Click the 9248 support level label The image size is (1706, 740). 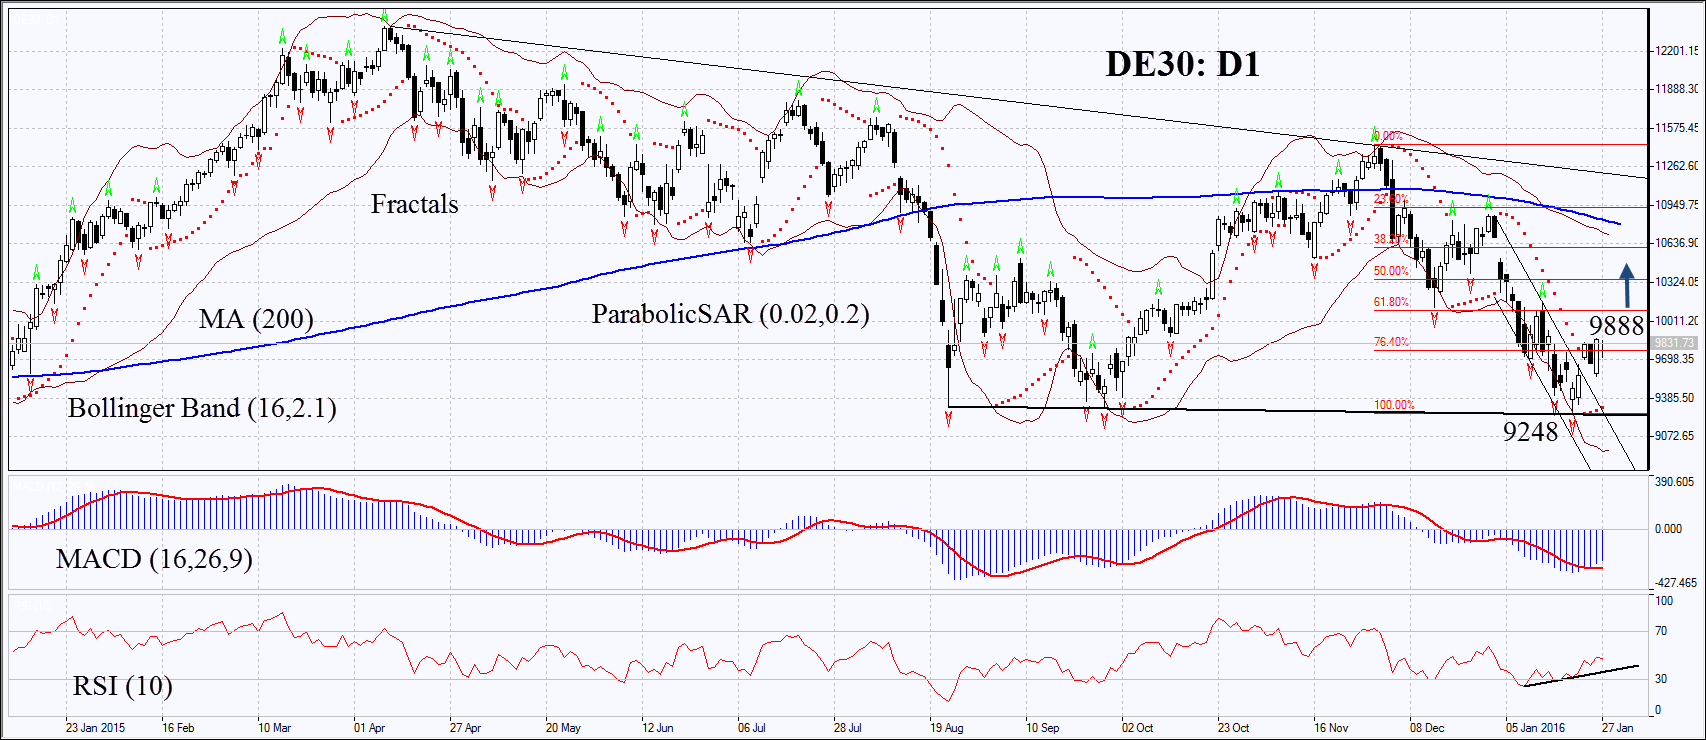click(x=1530, y=431)
